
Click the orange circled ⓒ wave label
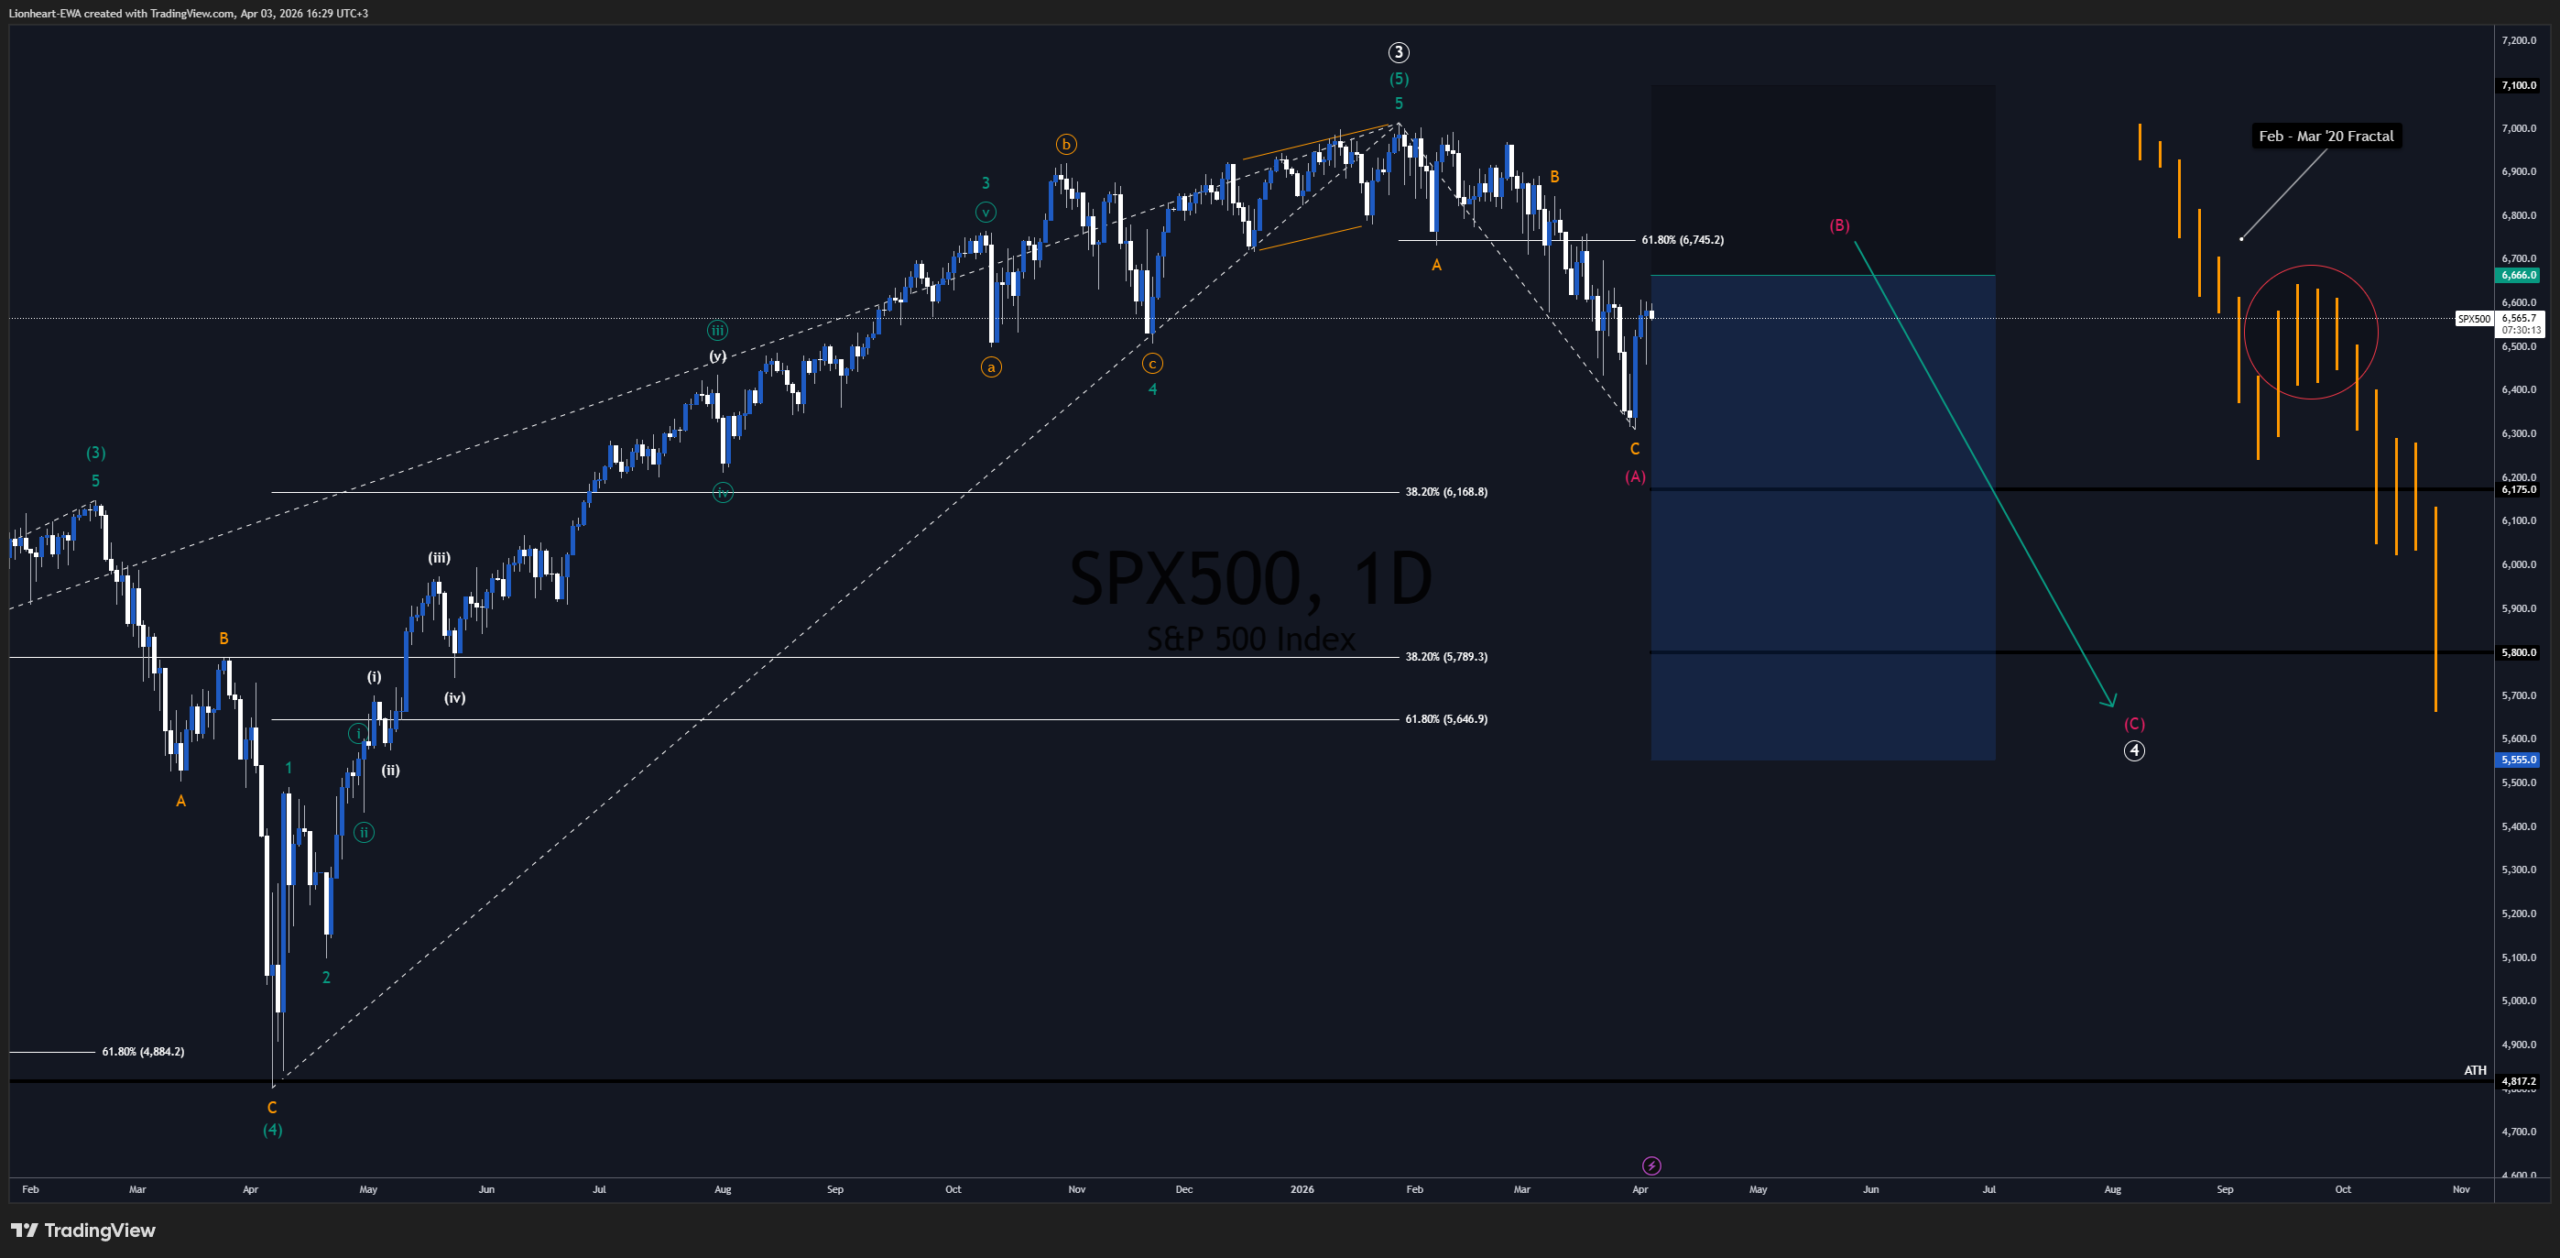[x=1152, y=364]
